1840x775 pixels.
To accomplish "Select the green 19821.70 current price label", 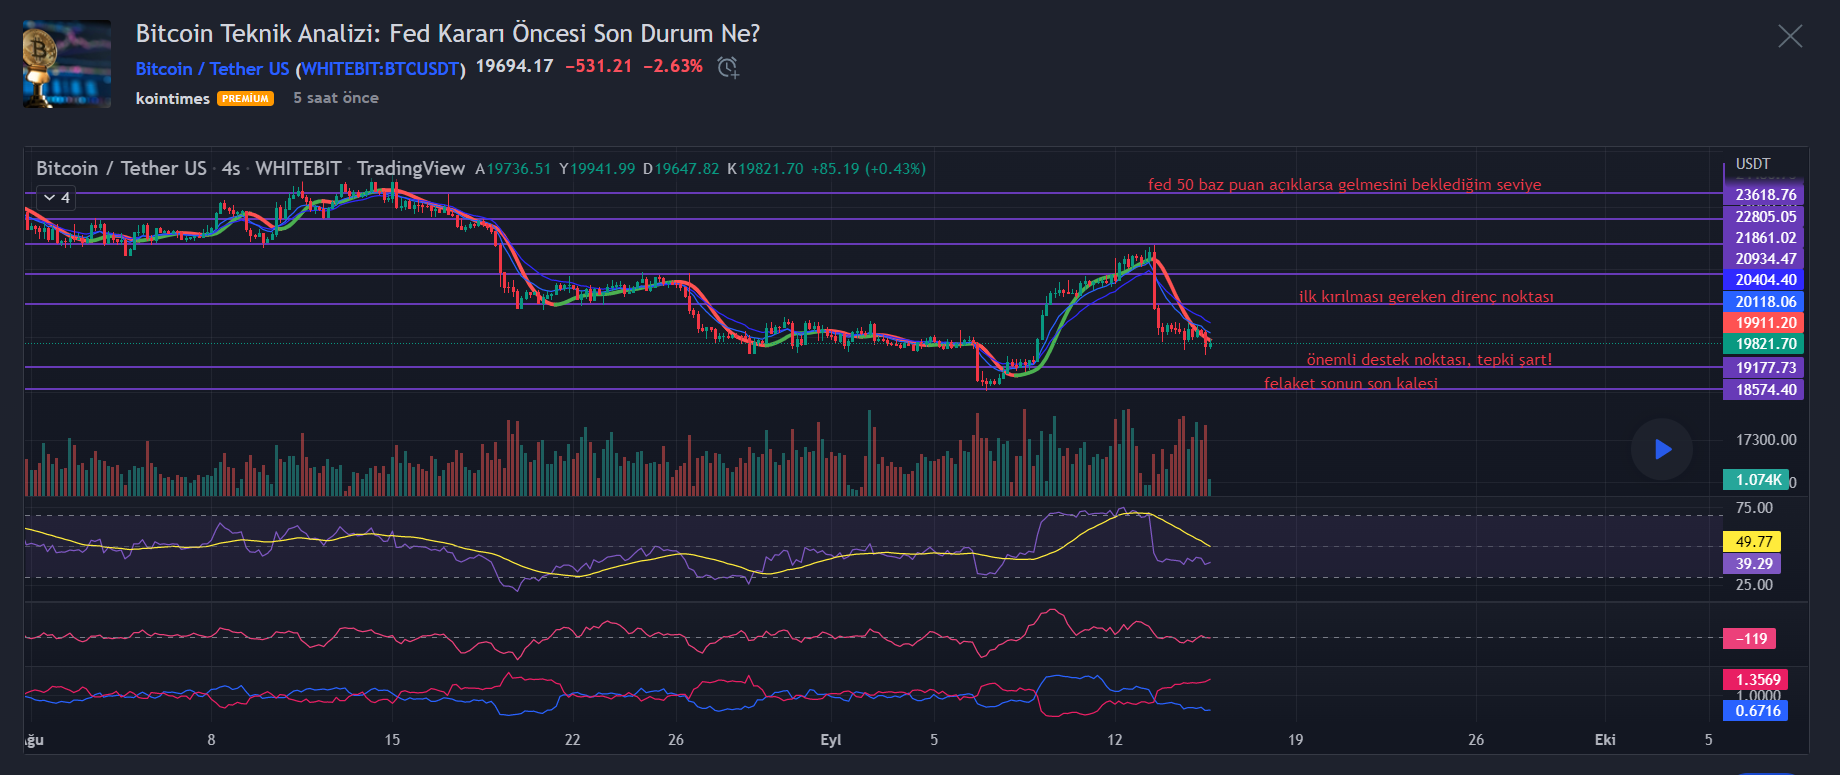I will tap(1764, 344).
